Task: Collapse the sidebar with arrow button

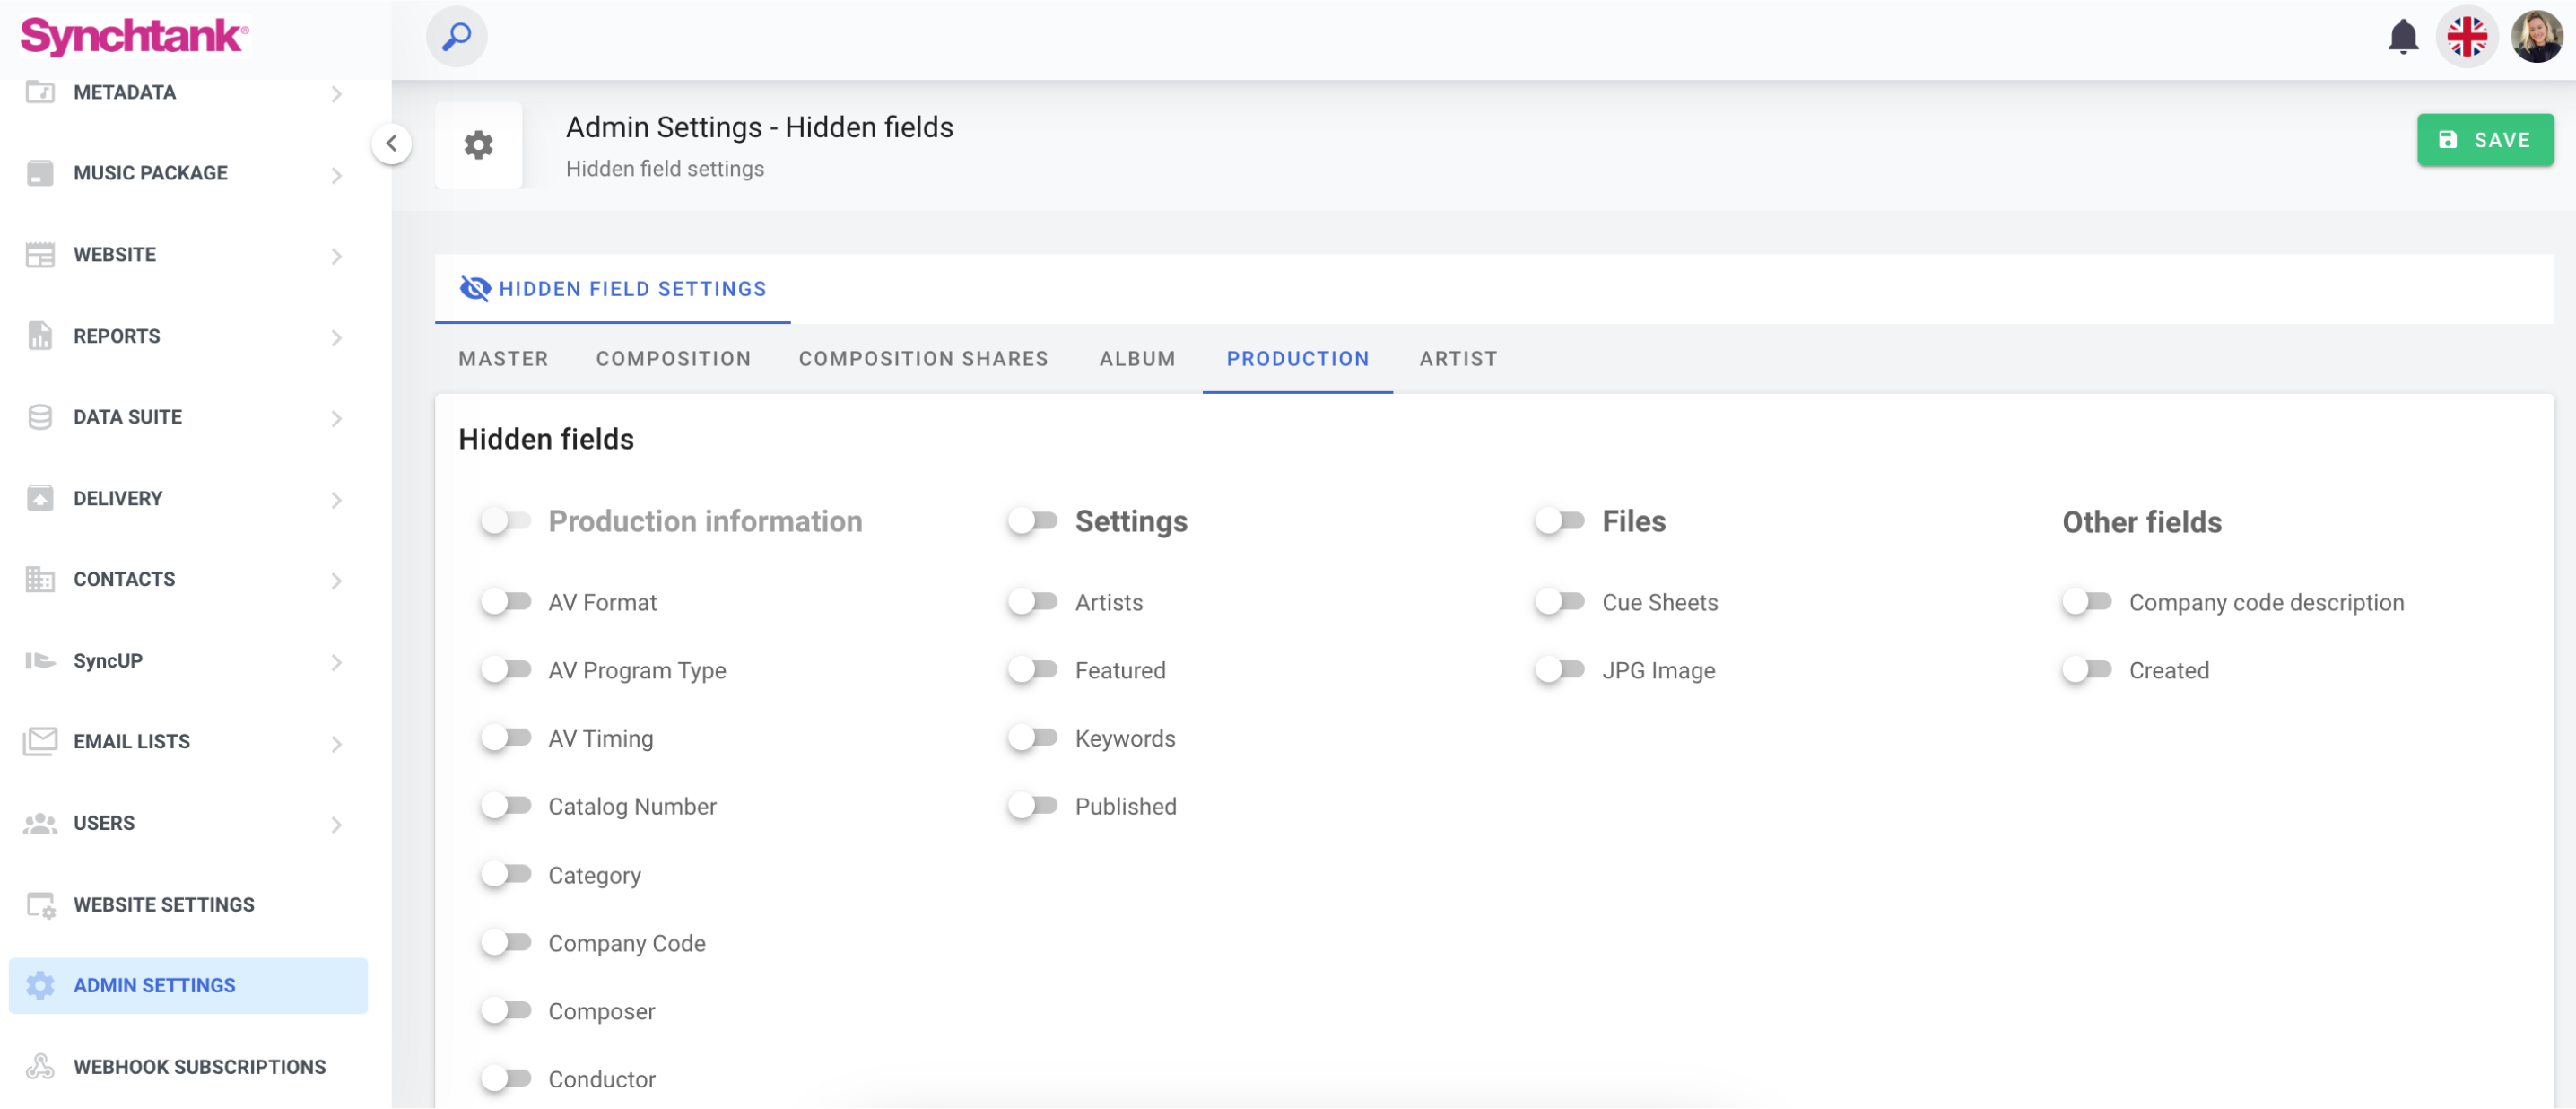Action: [391, 143]
